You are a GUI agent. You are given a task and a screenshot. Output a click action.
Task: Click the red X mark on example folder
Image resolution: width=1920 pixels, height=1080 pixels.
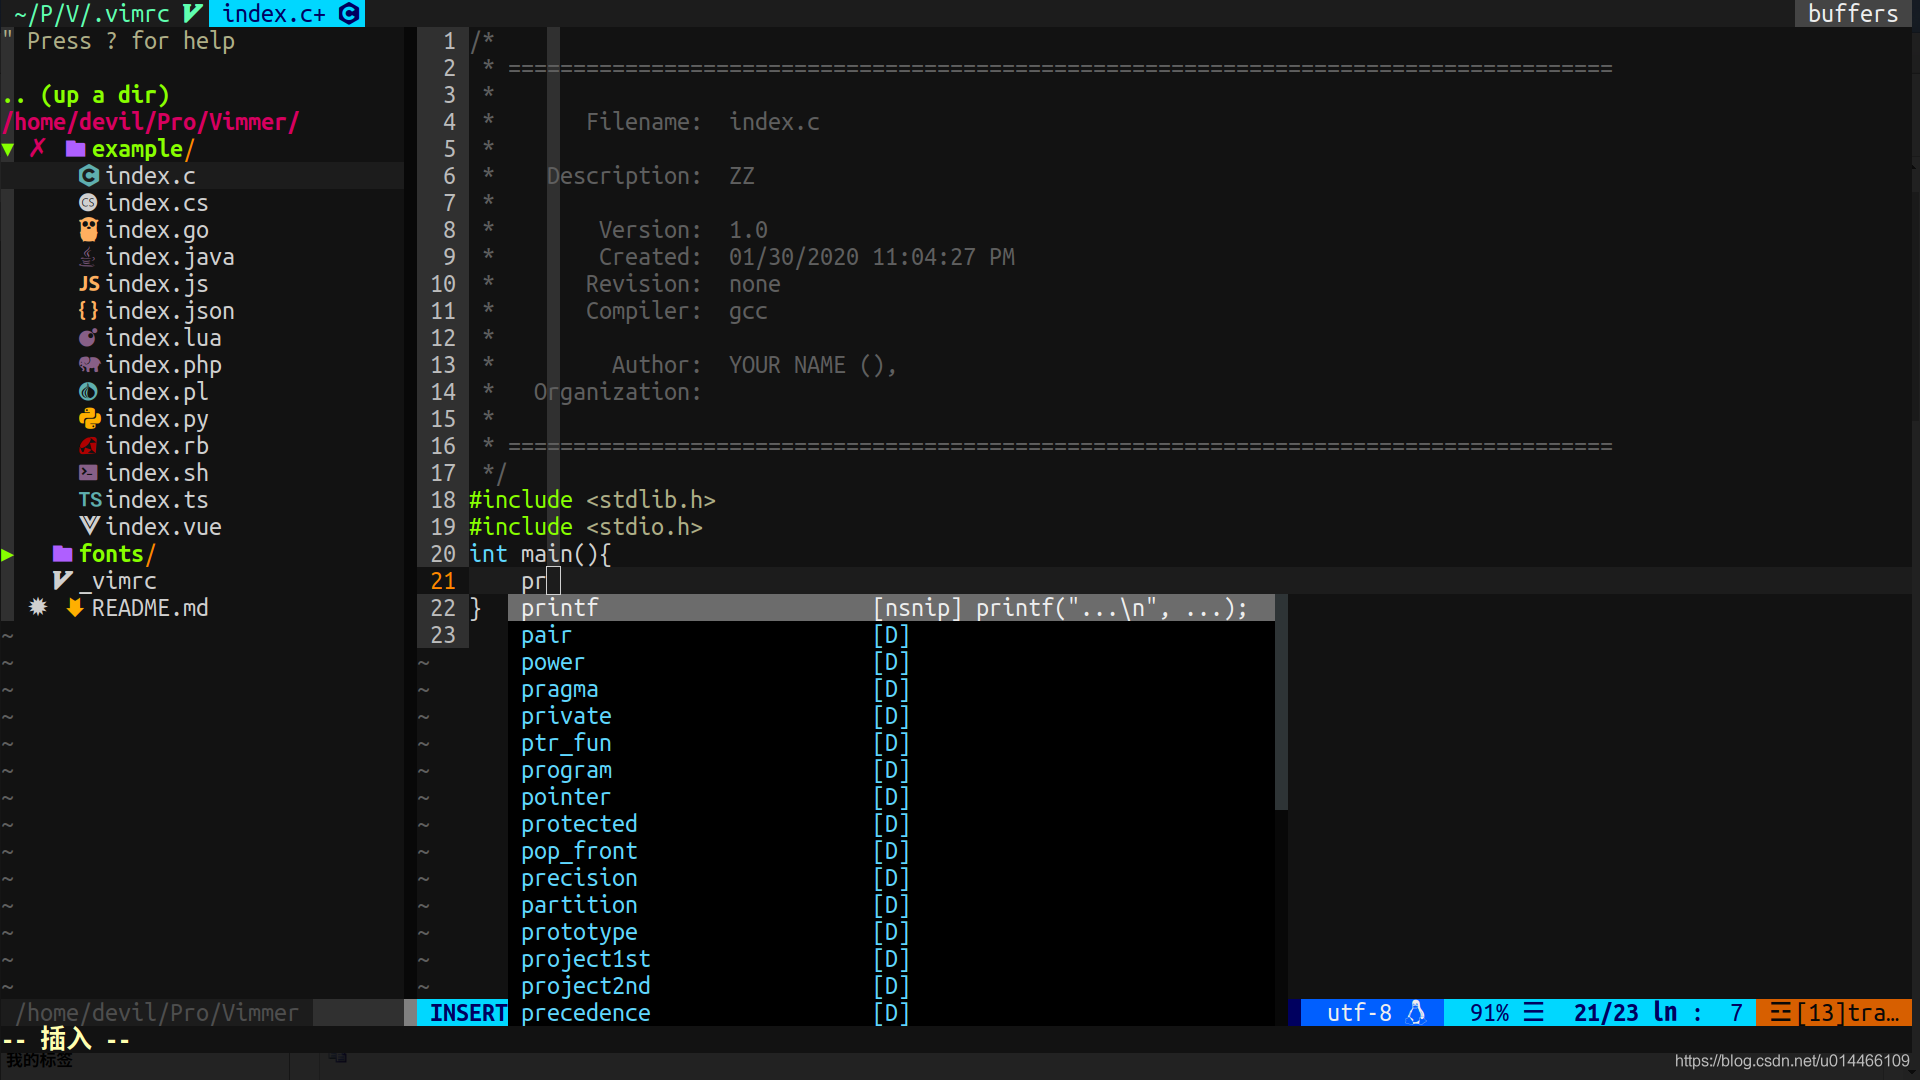[38, 149]
